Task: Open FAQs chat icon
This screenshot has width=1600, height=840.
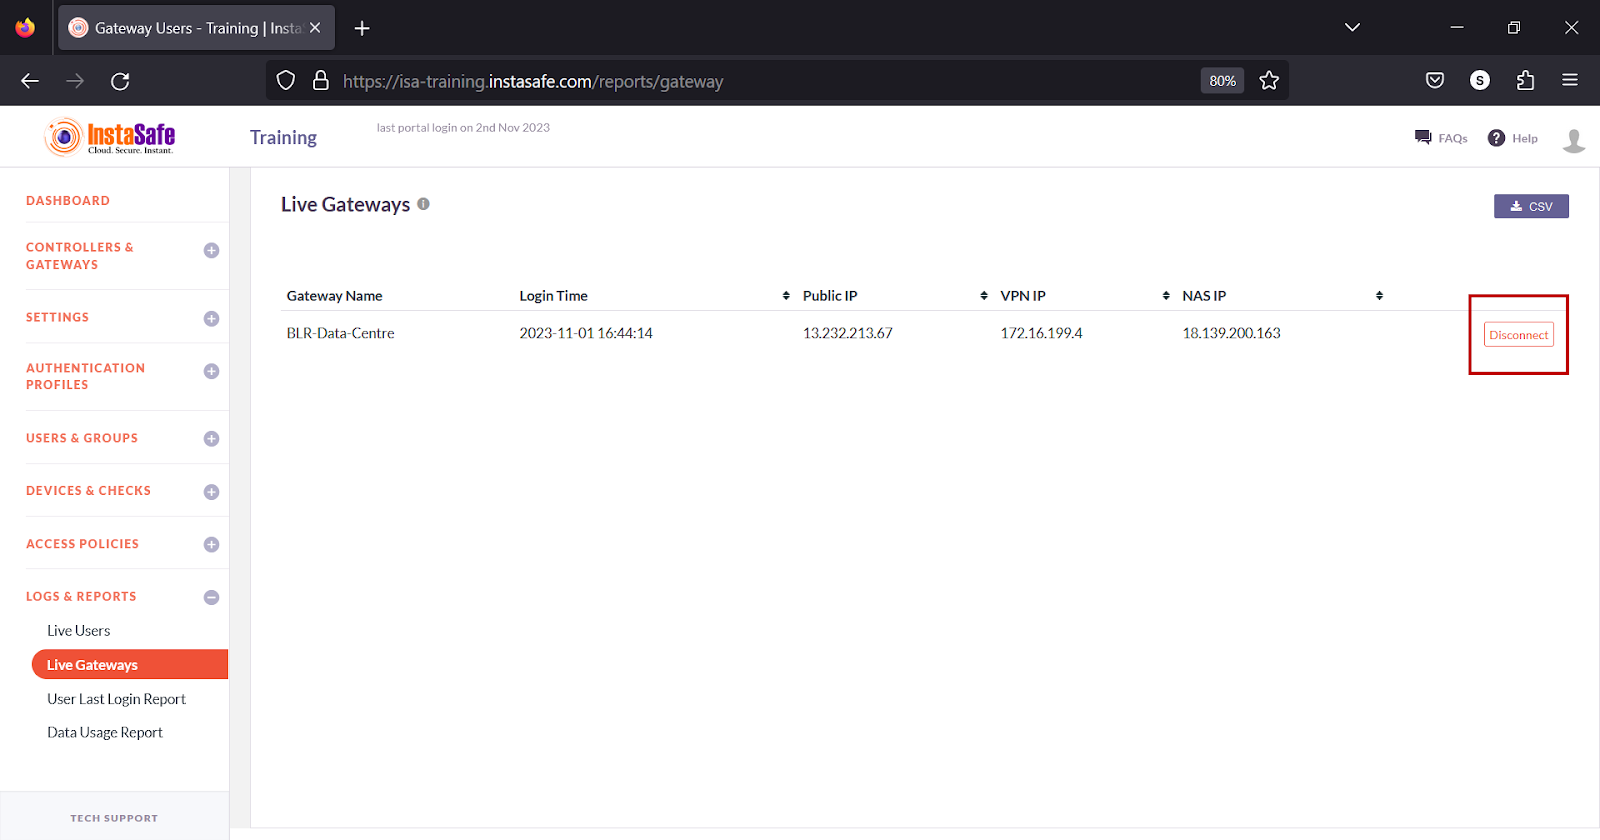Action: click(x=1423, y=138)
